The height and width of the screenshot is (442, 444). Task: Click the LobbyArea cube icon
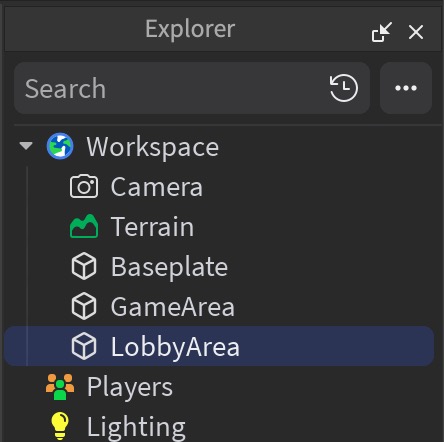point(84,346)
